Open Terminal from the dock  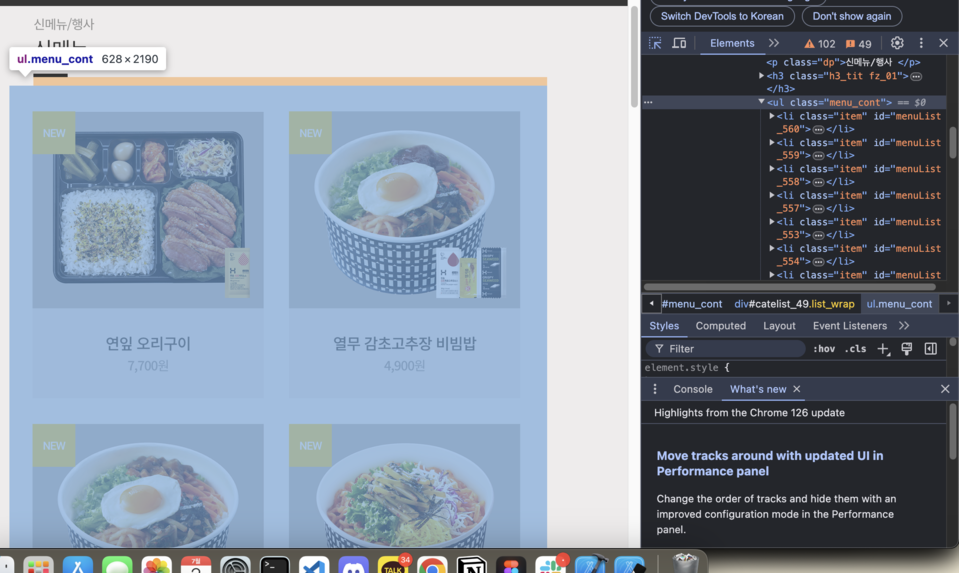click(x=275, y=566)
